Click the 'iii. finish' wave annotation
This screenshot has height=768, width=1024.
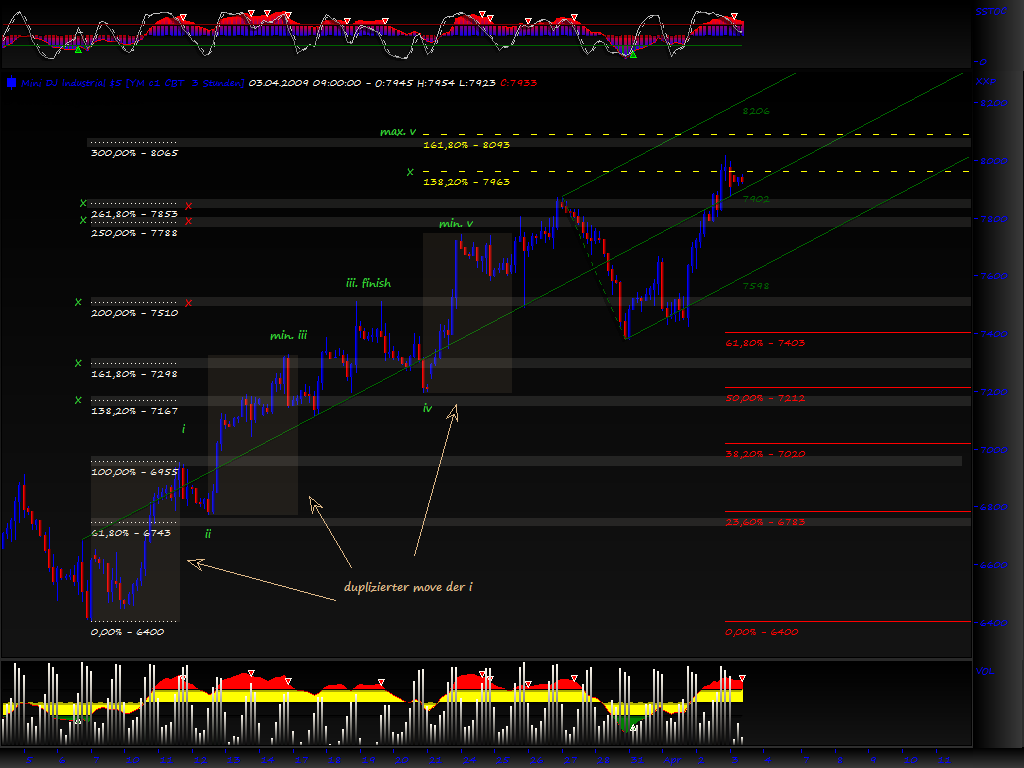coord(368,283)
